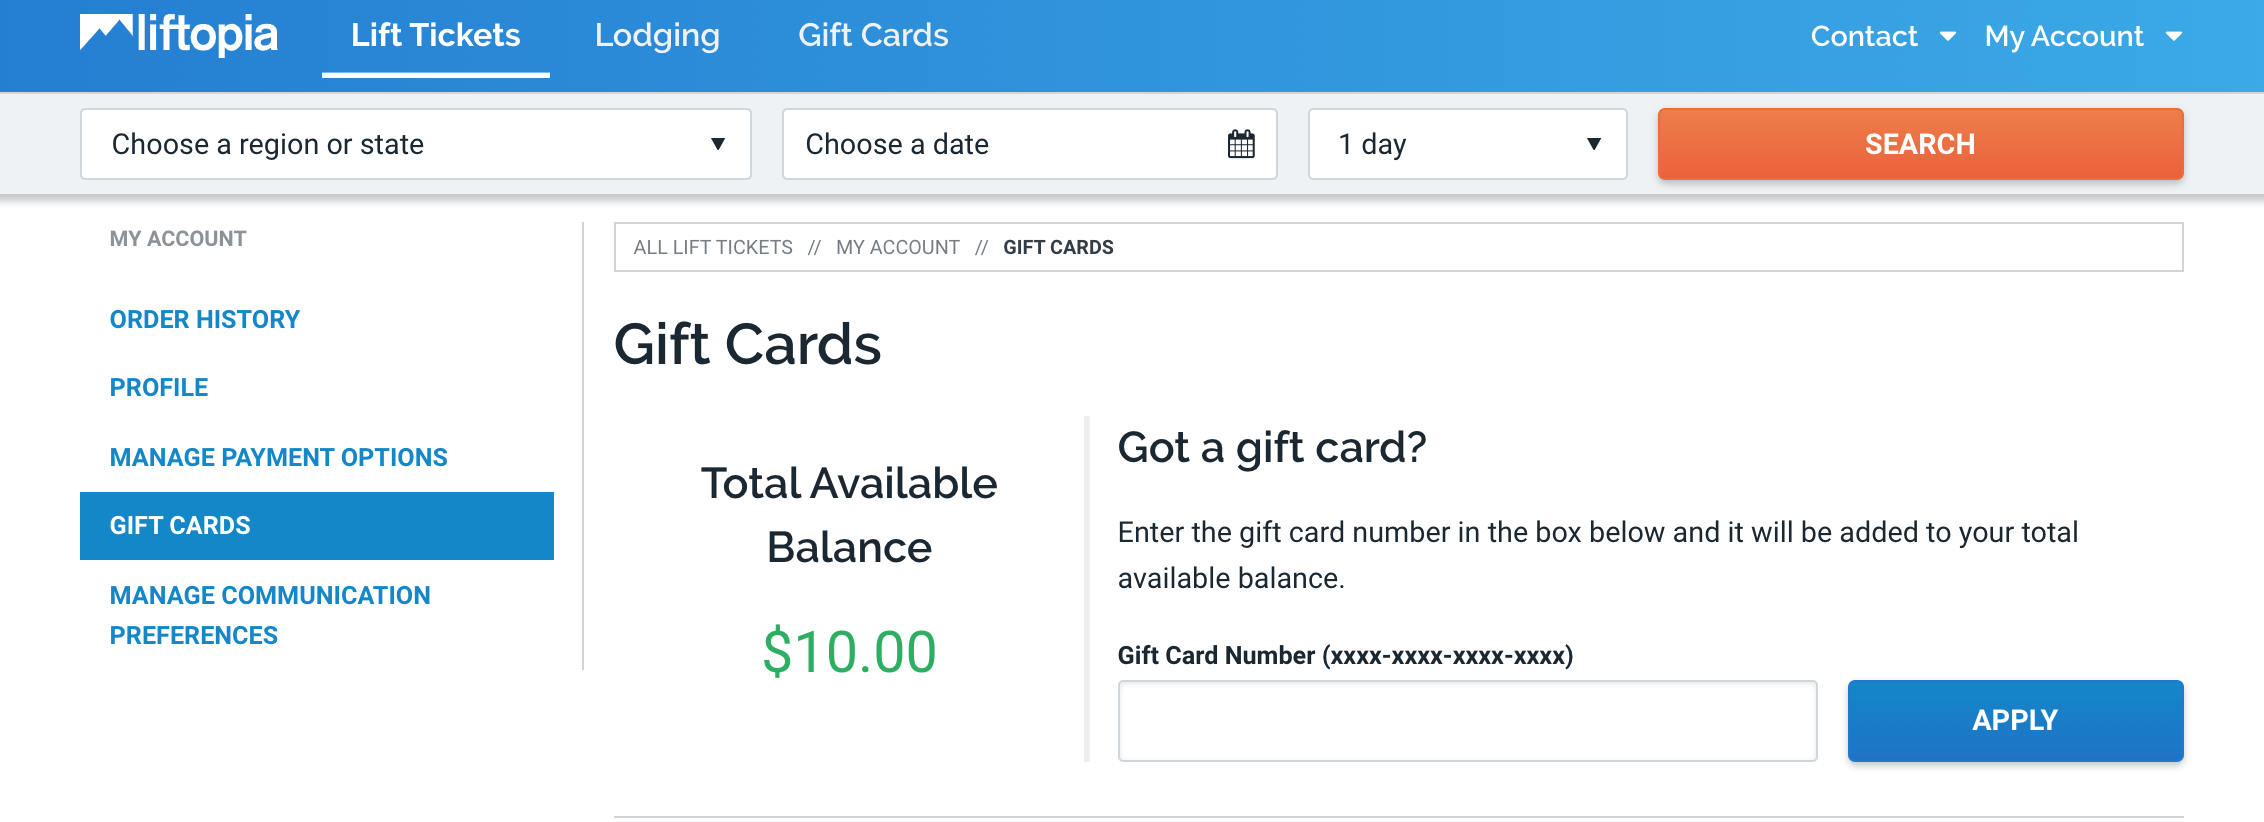
Task: Expand the Contact dropdown arrow
Action: 1947,37
